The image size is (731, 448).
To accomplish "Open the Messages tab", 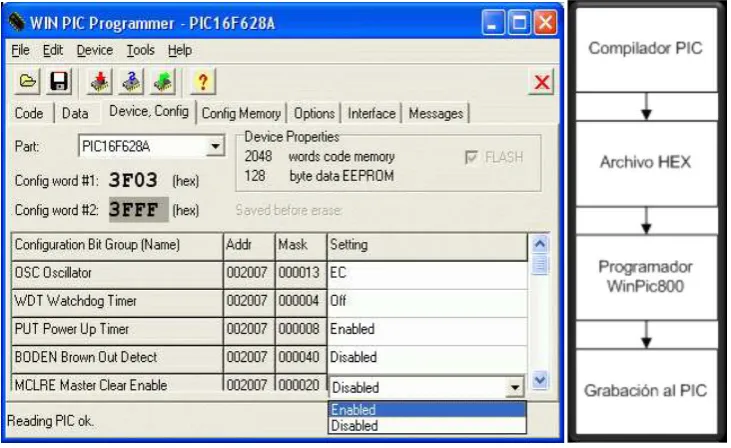I will click(436, 113).
